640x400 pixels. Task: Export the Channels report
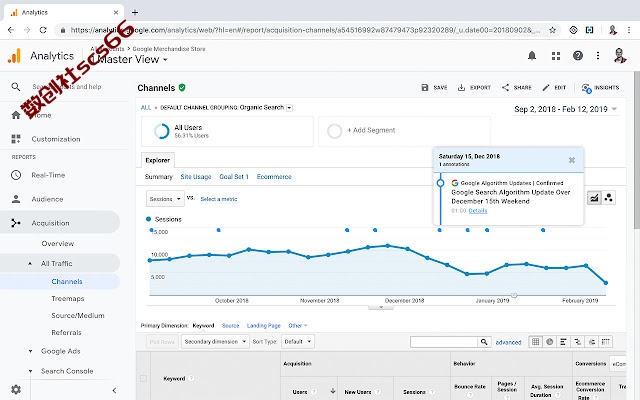pyautogui.click(x=474, y=87)
